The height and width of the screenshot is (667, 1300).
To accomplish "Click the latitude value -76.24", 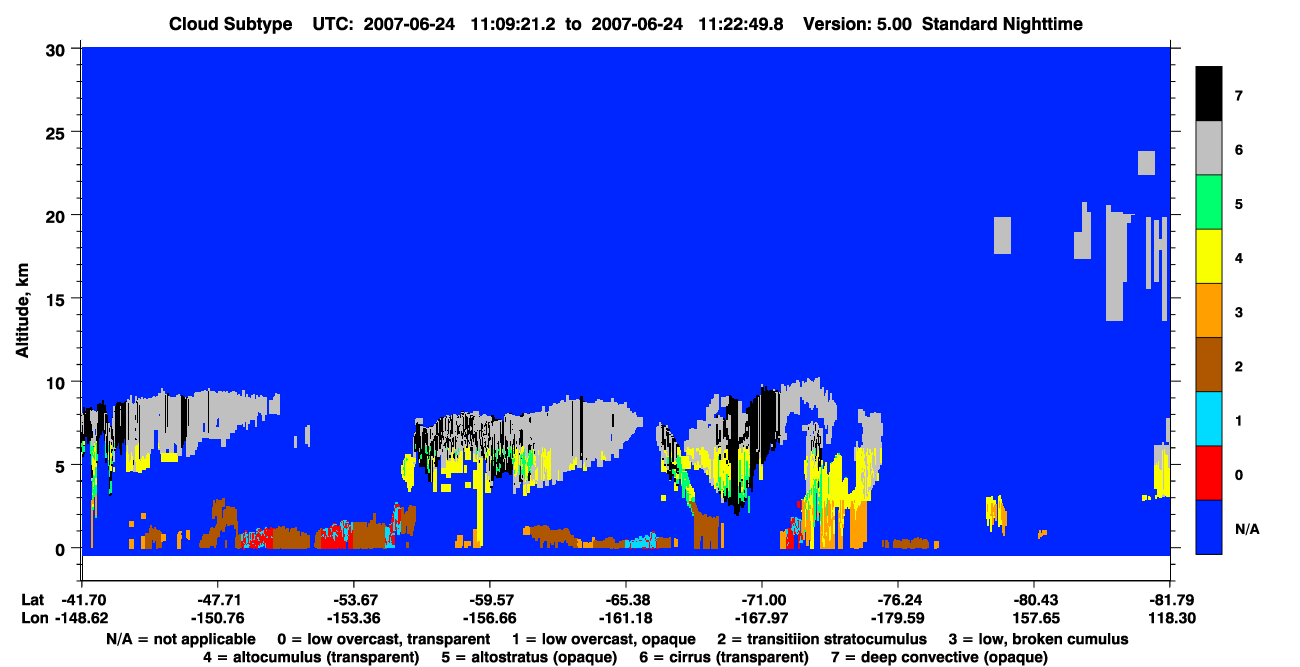I will point(897,600).
